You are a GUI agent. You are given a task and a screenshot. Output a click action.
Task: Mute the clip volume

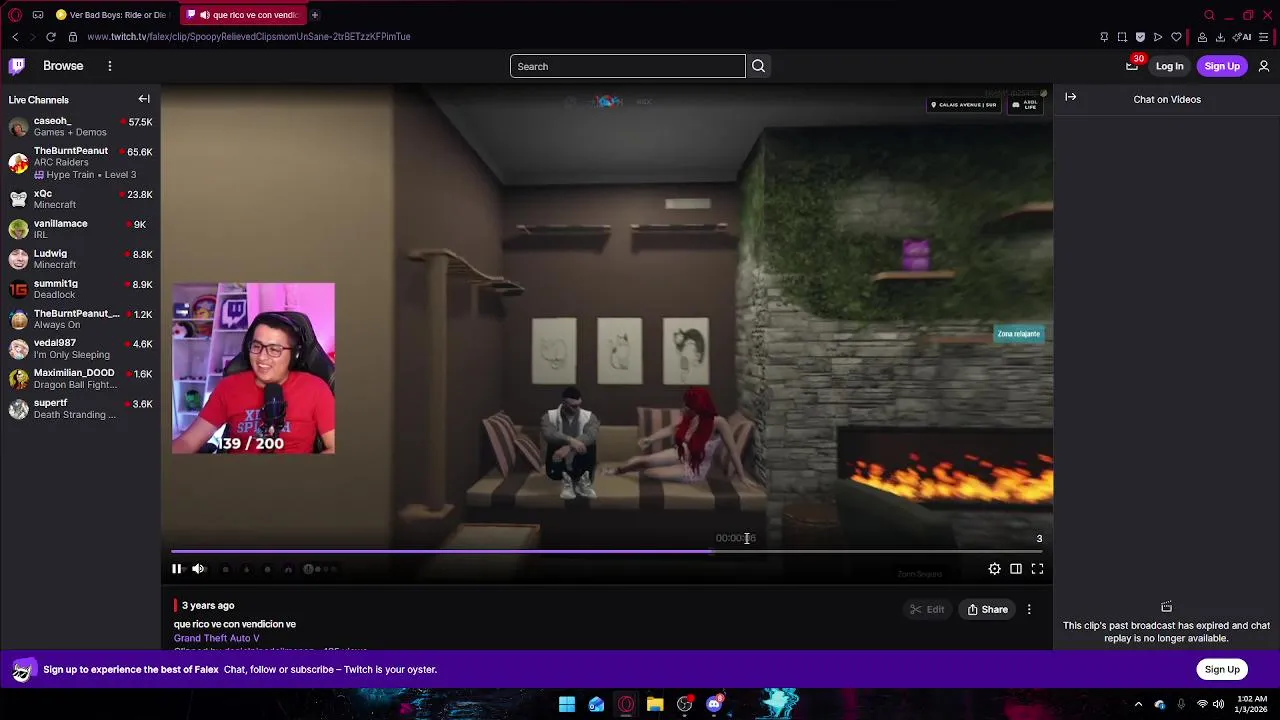198,569
